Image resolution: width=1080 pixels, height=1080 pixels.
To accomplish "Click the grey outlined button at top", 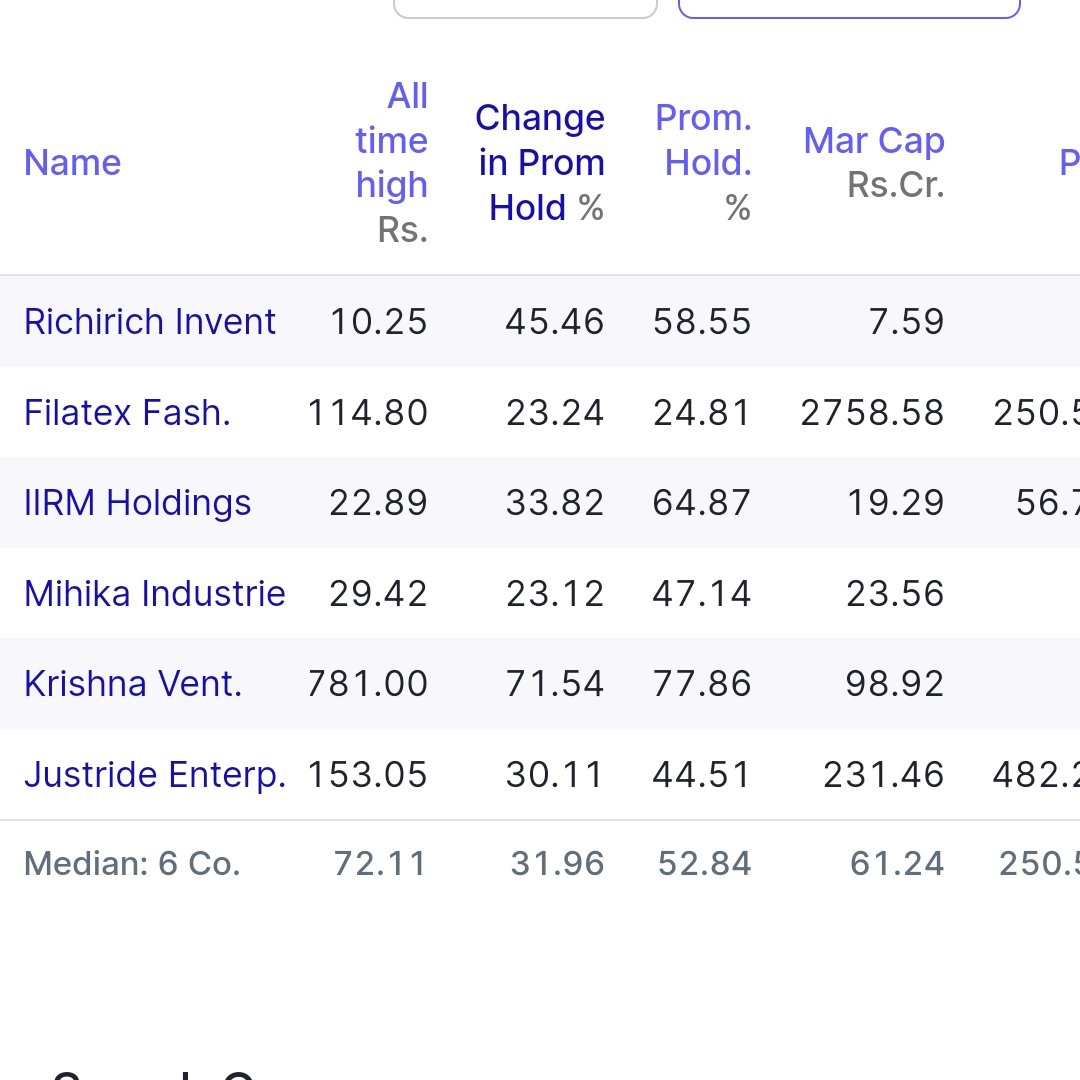I will 525,8.
